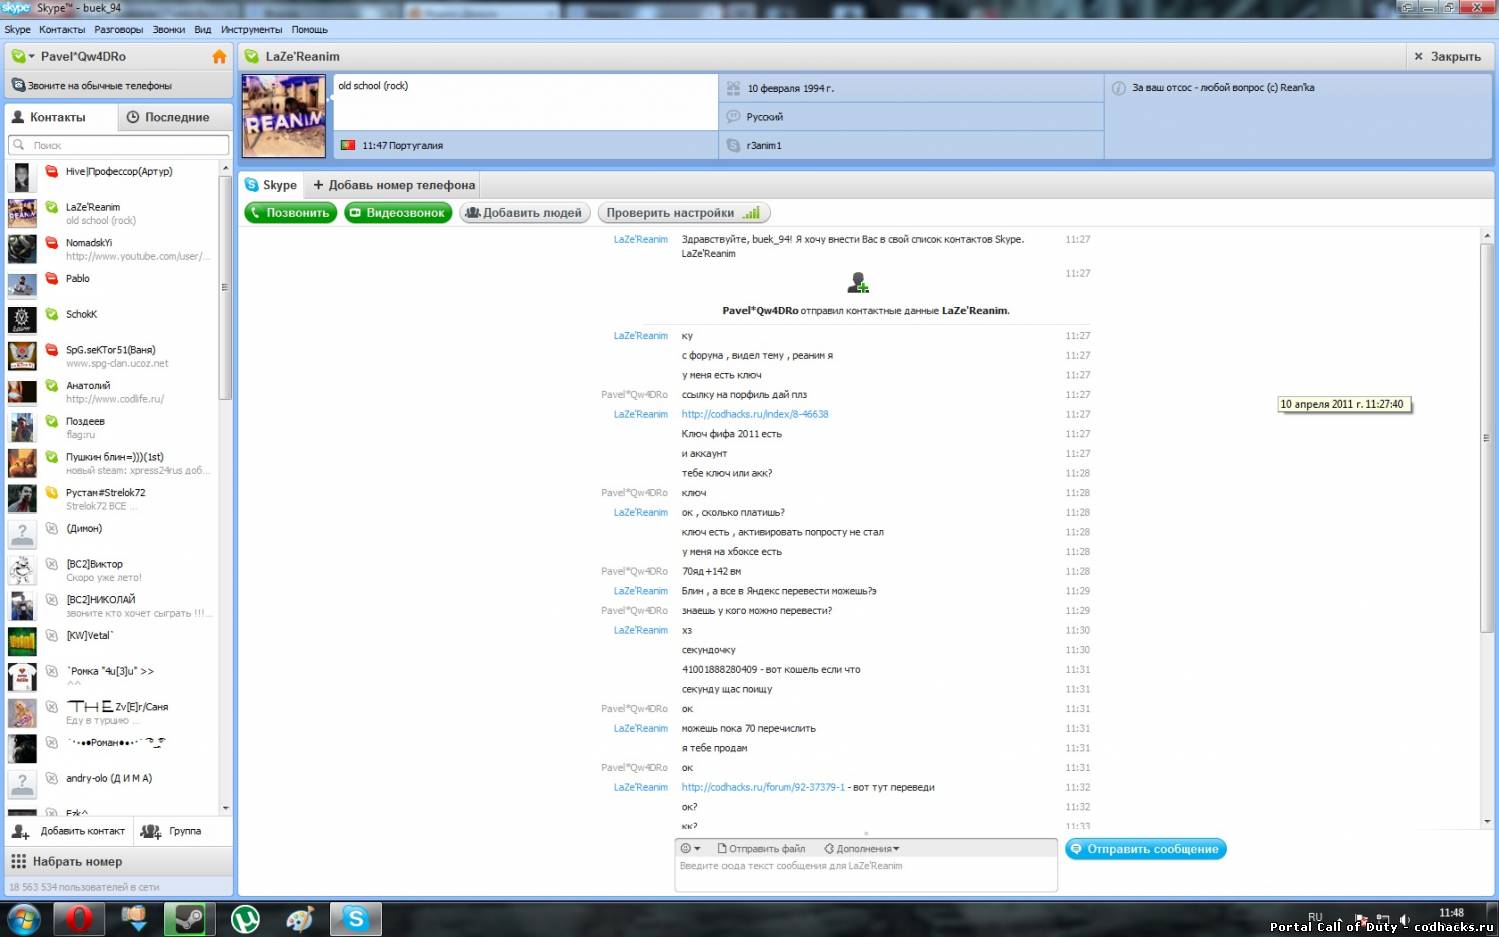Open the Вид menu

[203, 30]
